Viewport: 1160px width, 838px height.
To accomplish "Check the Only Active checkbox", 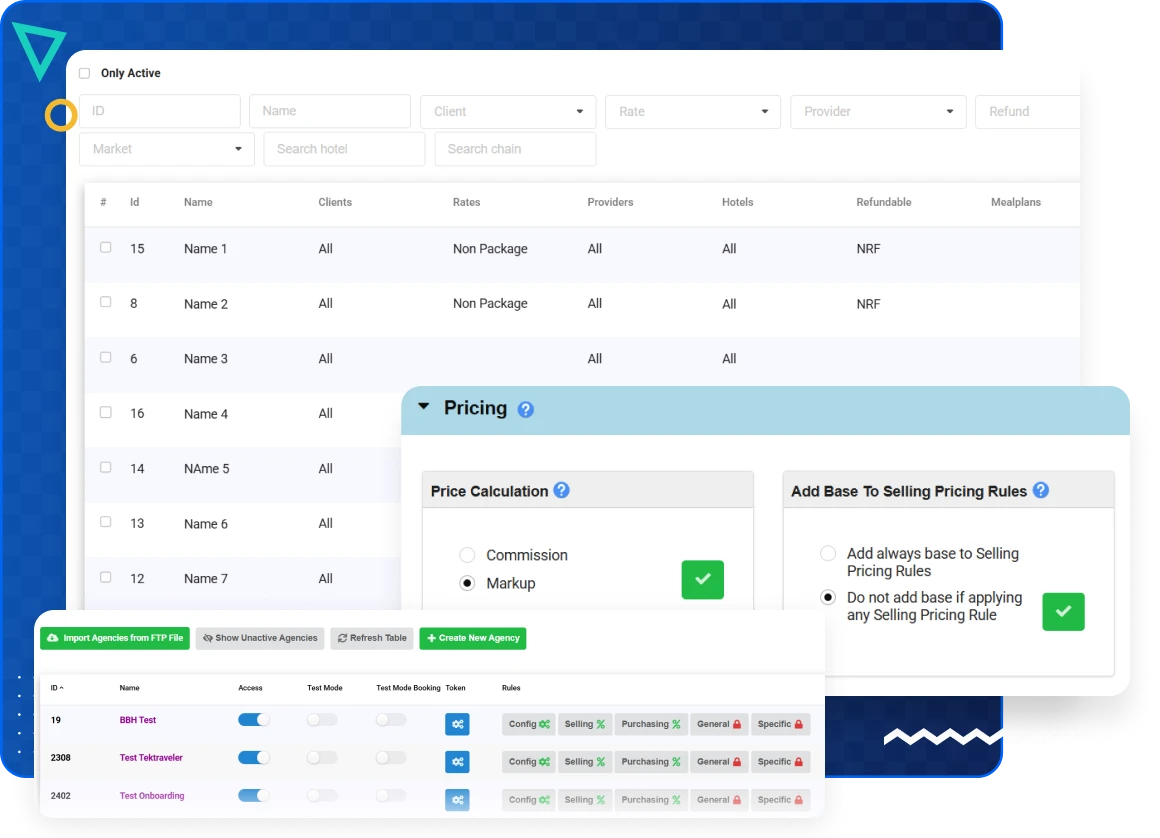I will [x=84, y=73].
